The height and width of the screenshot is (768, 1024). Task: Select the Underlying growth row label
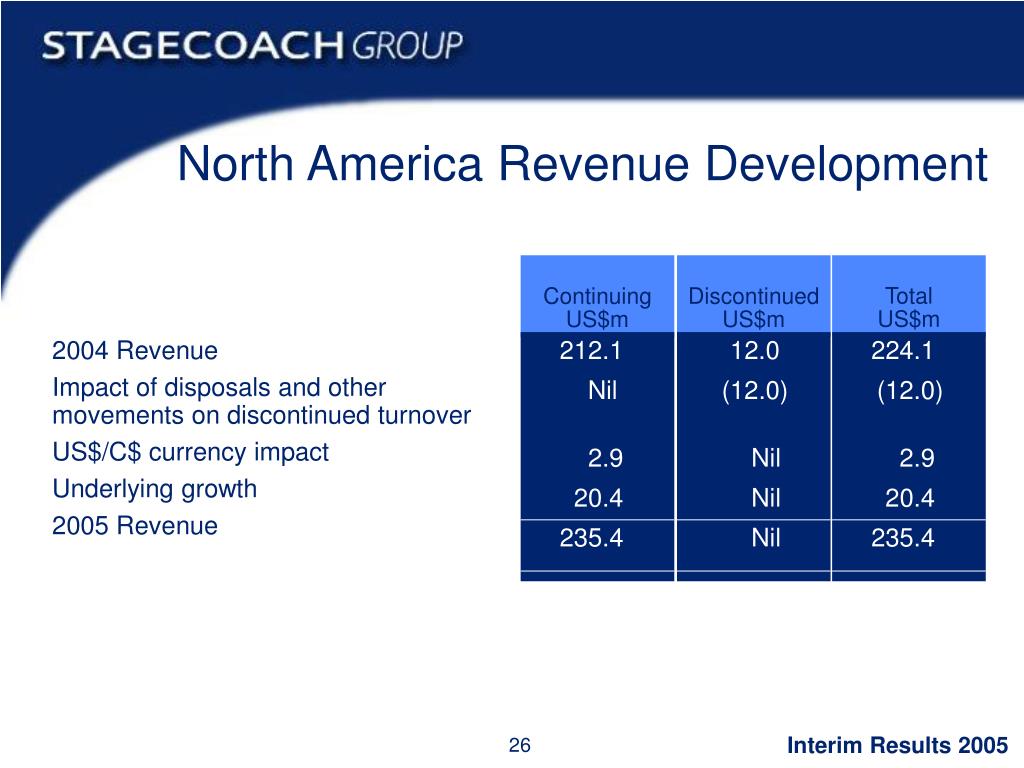[x=154, y=490]
